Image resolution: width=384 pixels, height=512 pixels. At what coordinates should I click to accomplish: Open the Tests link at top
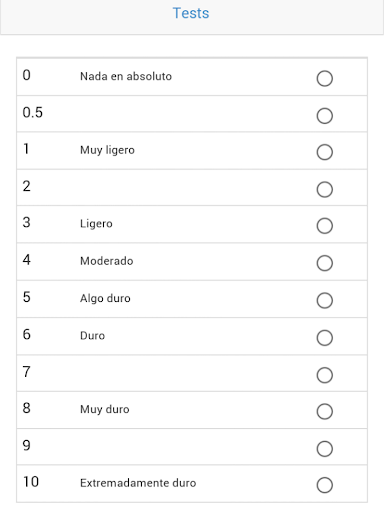(191, 13)
